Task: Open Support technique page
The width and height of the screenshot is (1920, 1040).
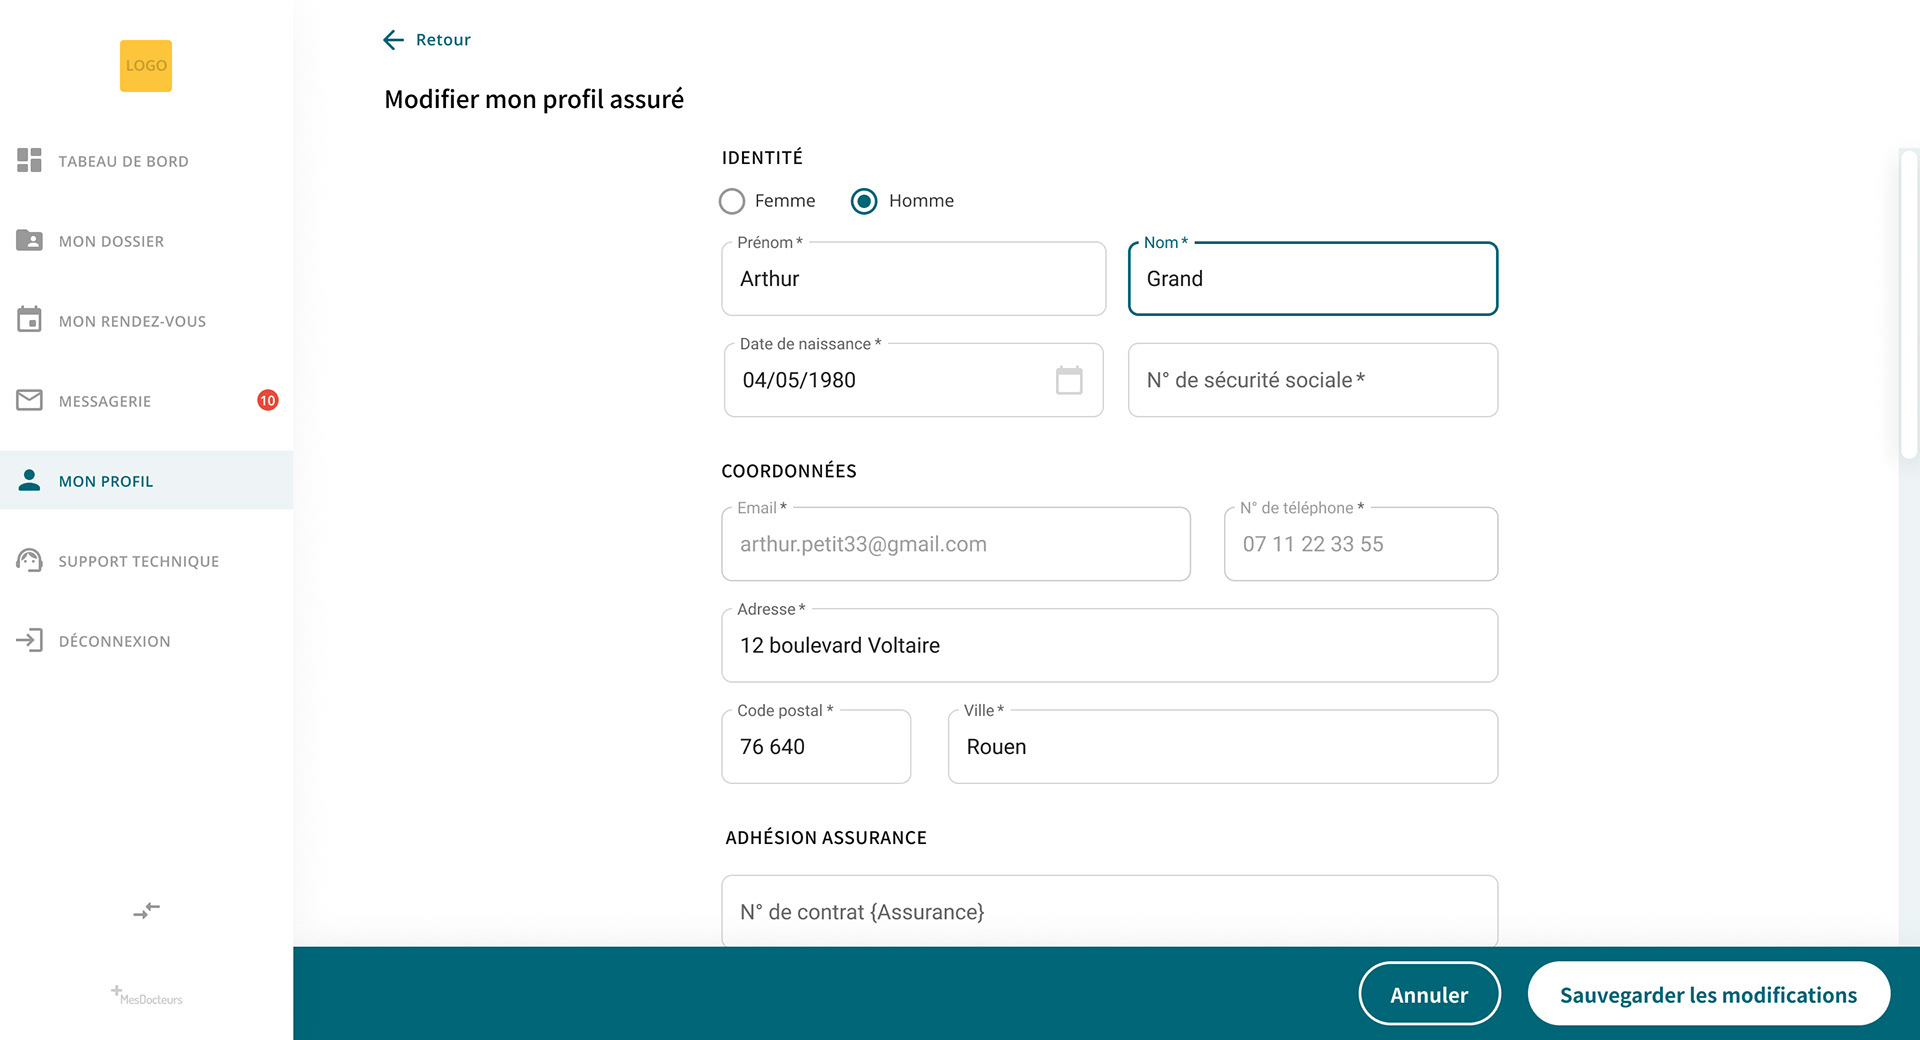Action: (147, 561)
